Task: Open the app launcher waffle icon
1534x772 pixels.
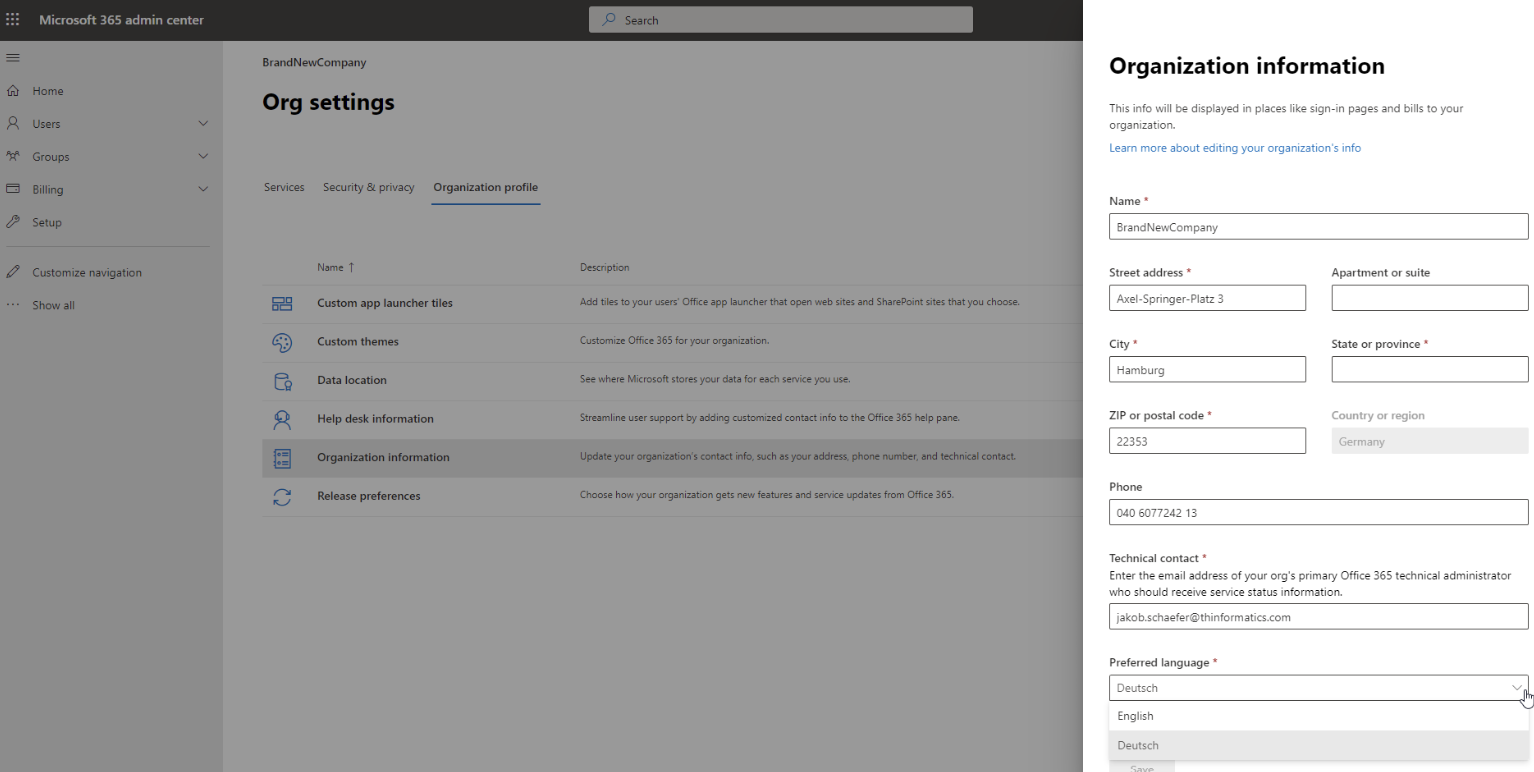Action: 13,20
